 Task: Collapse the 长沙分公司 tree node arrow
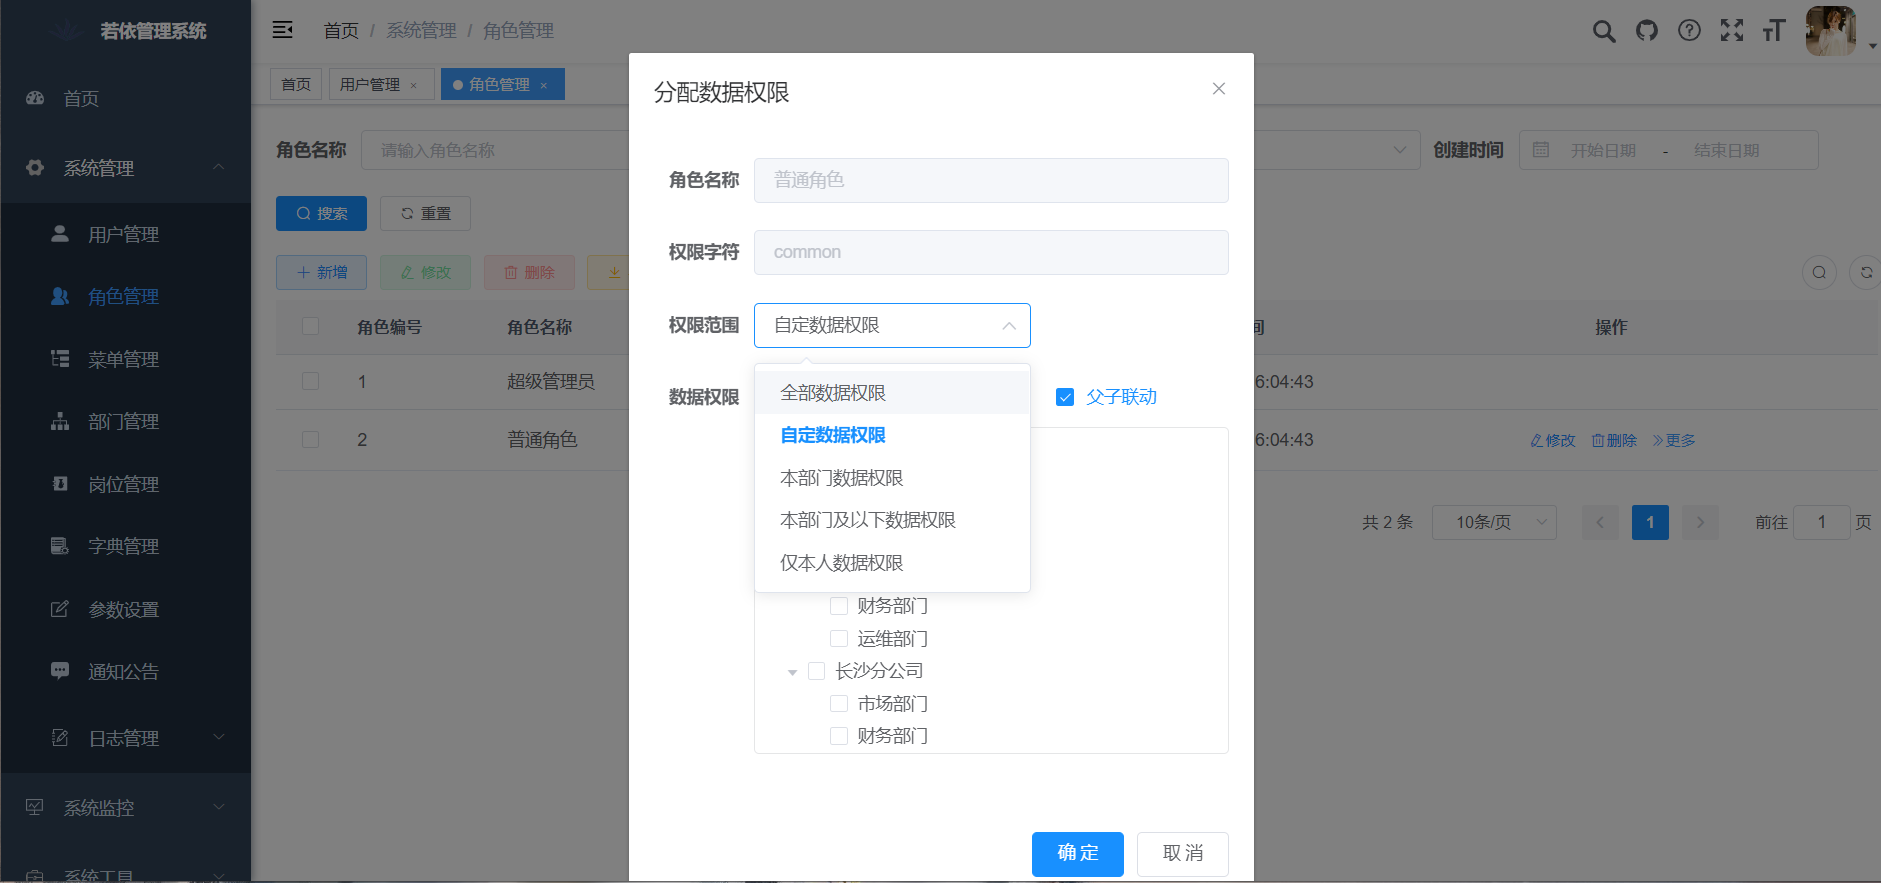tap(792, 672)
